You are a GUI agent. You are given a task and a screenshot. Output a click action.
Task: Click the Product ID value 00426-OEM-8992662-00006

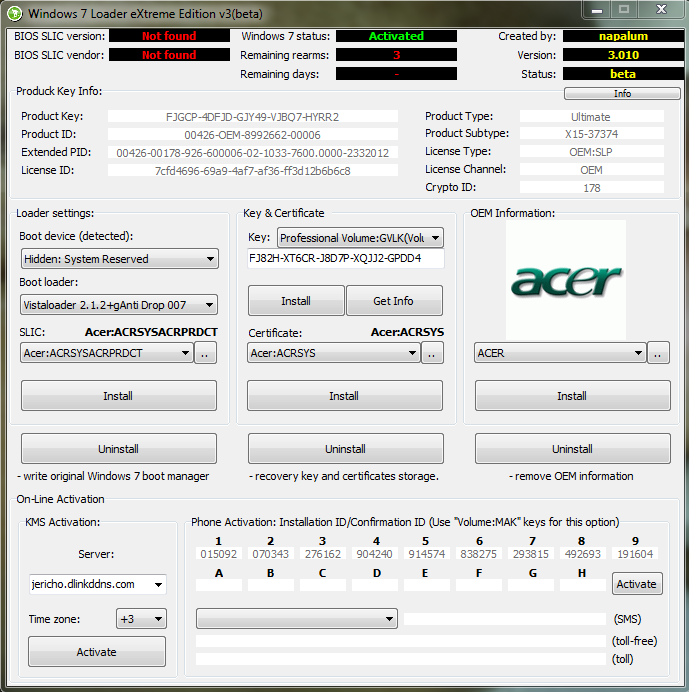coord(252,135)
